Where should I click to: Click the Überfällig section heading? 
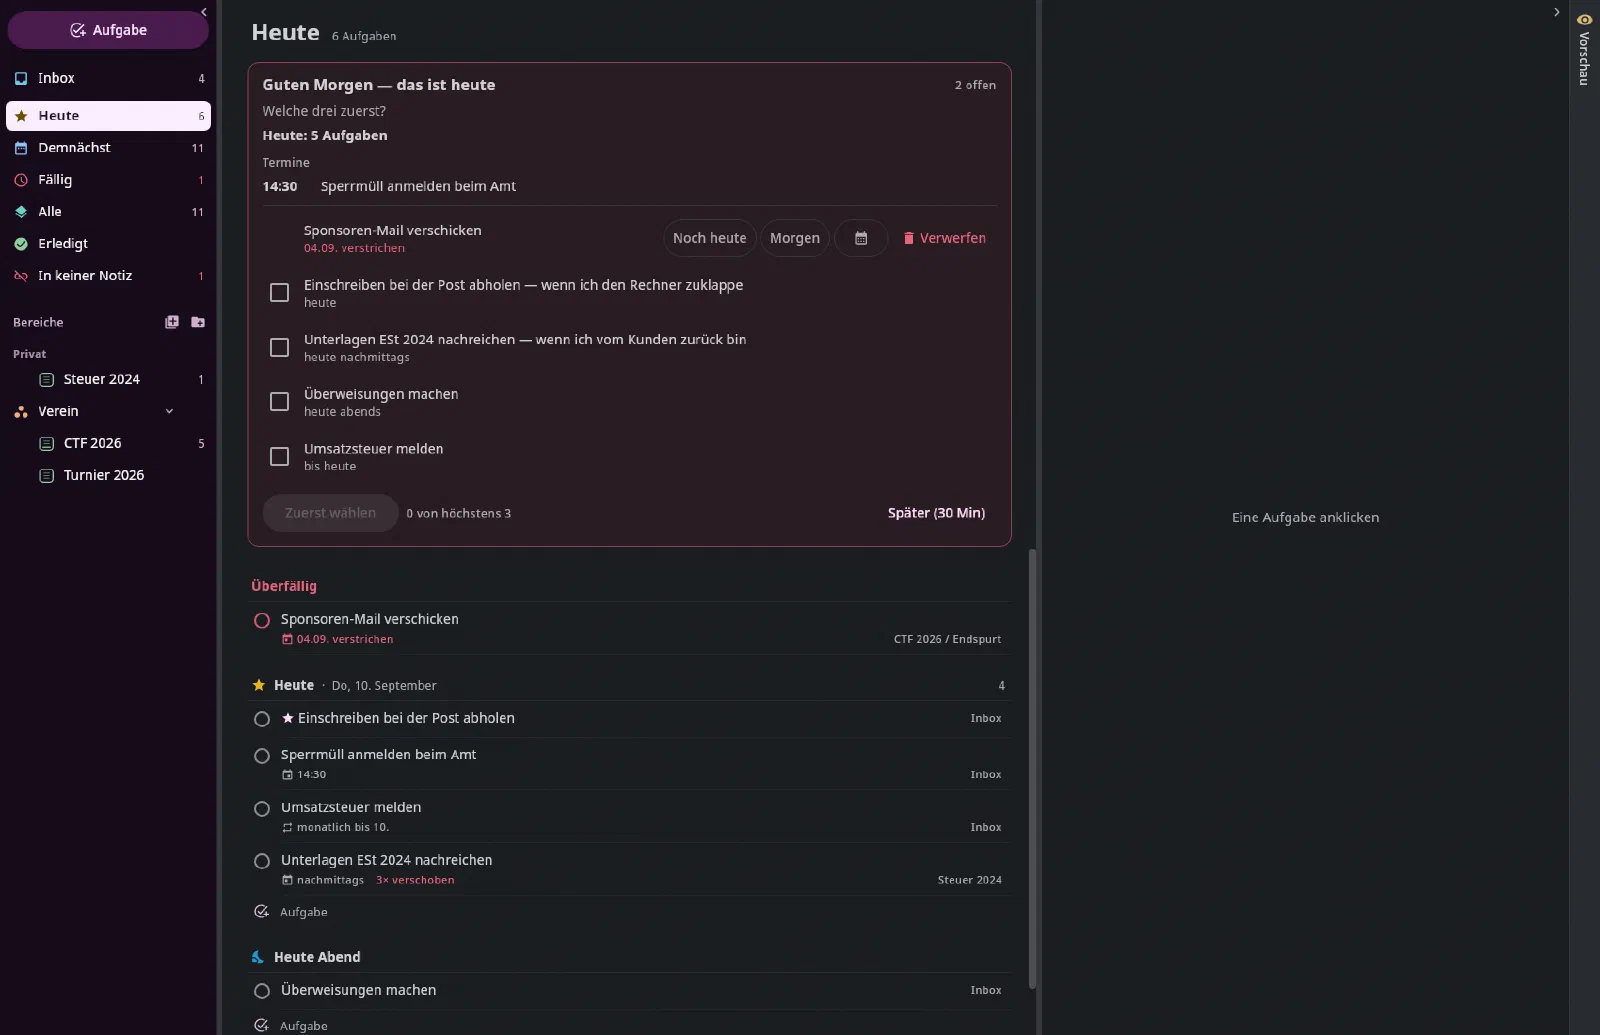click(x=284, y=586)
